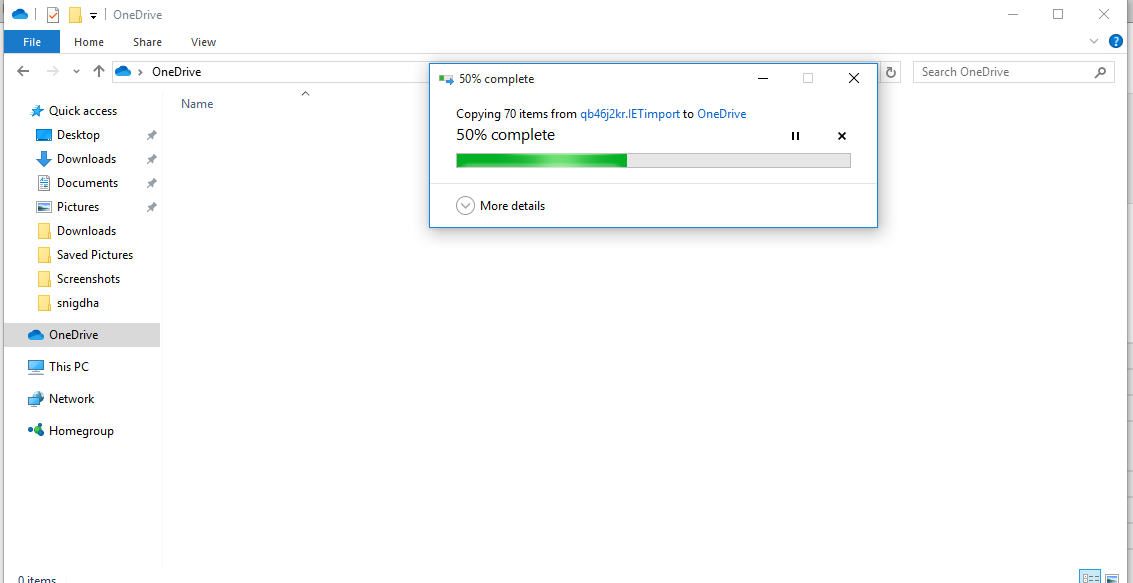This screenshot has width=1133, height=583.
Task: Minimize the 50% complete copy dialog
Action: tap(762, 79)
